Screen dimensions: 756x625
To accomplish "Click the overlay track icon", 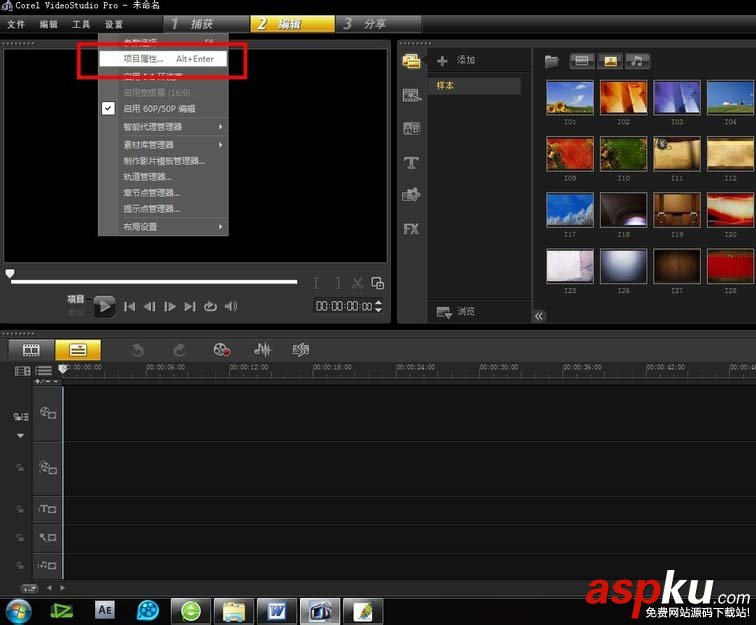I will point(48,468).
